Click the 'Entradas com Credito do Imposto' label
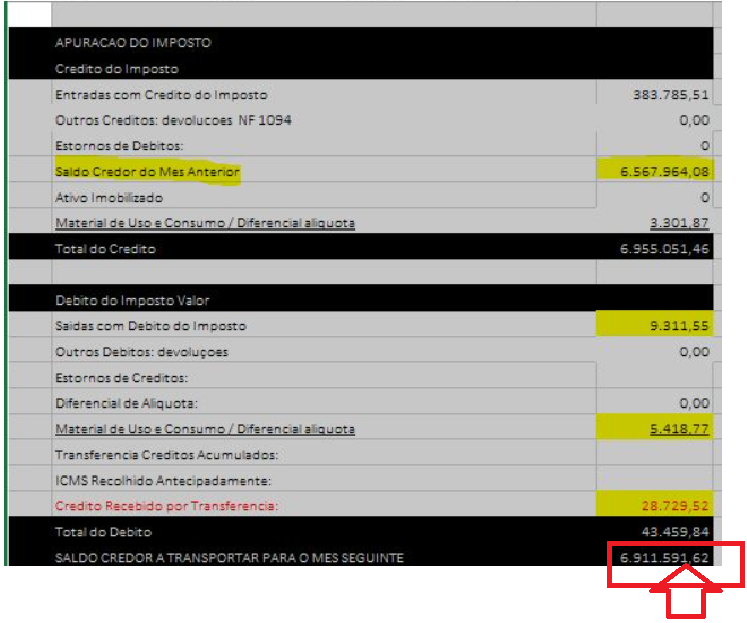This screenshot has width=747, height=623. tap(161, 95)
